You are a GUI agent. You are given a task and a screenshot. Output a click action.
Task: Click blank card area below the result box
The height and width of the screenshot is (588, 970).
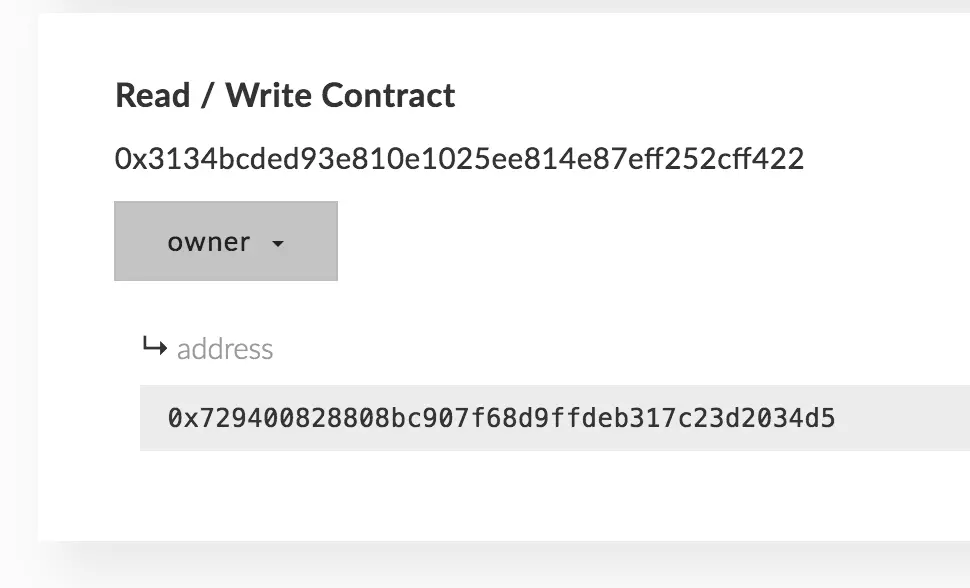tap(495, 495)
